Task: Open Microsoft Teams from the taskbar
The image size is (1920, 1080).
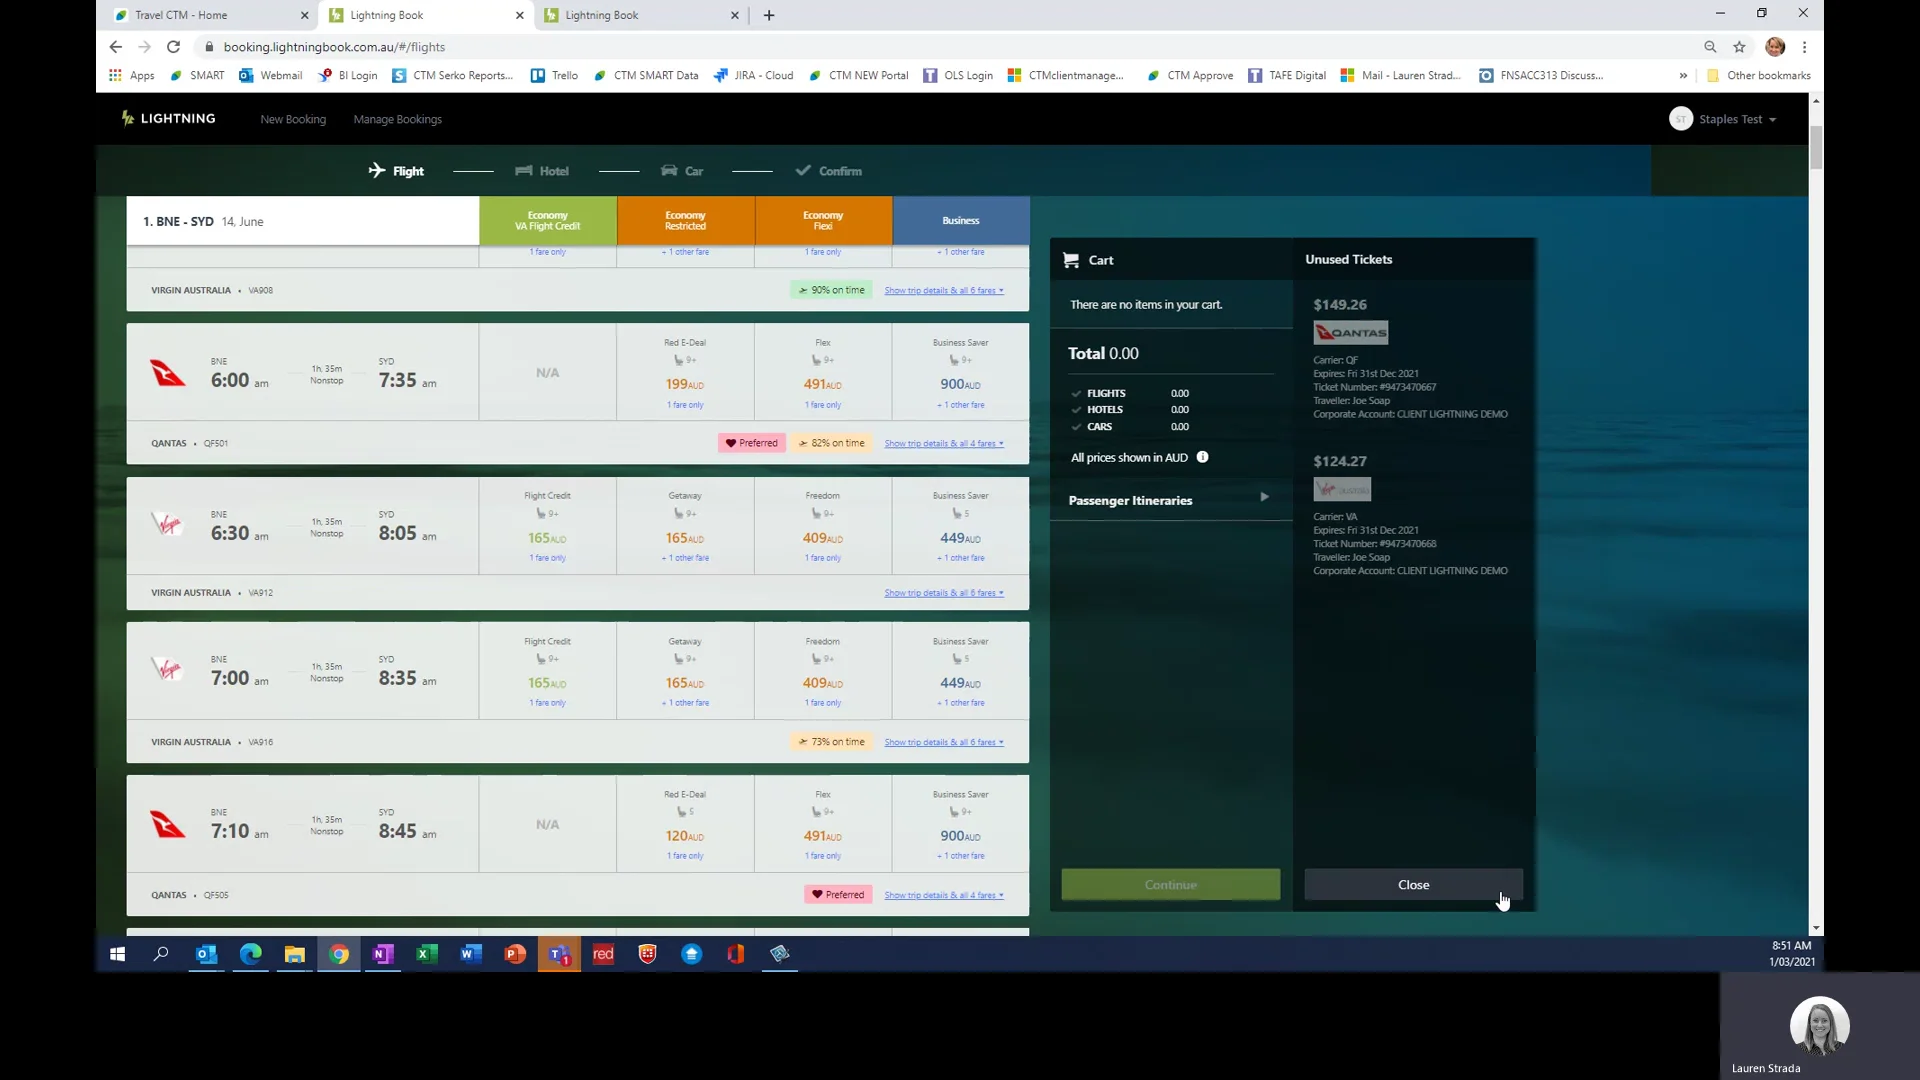Action: point(559,954)
